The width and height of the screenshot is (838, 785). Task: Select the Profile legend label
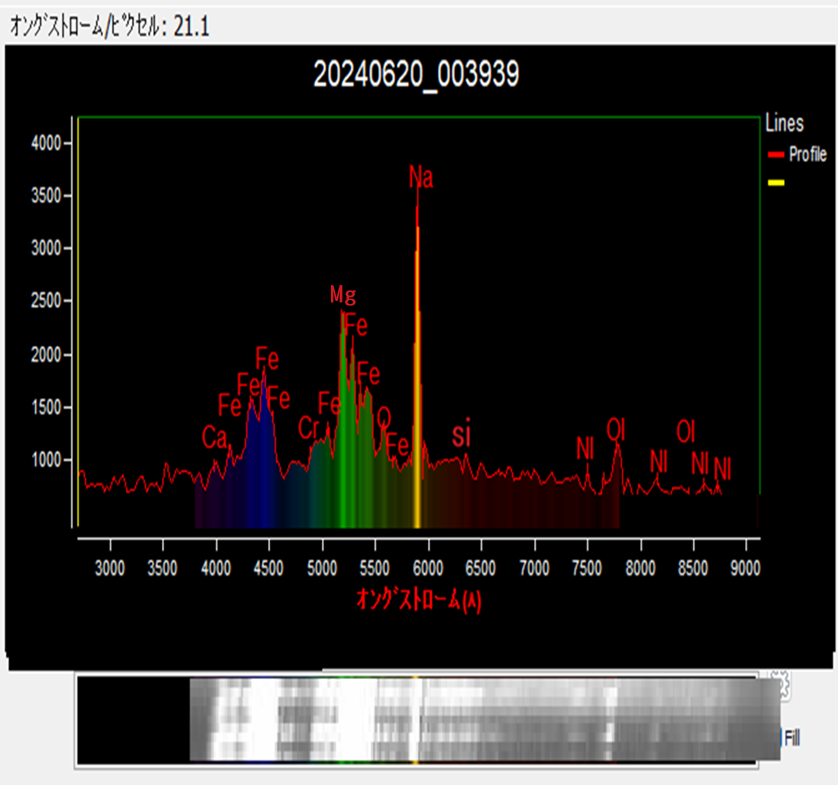tap(807, 155)
